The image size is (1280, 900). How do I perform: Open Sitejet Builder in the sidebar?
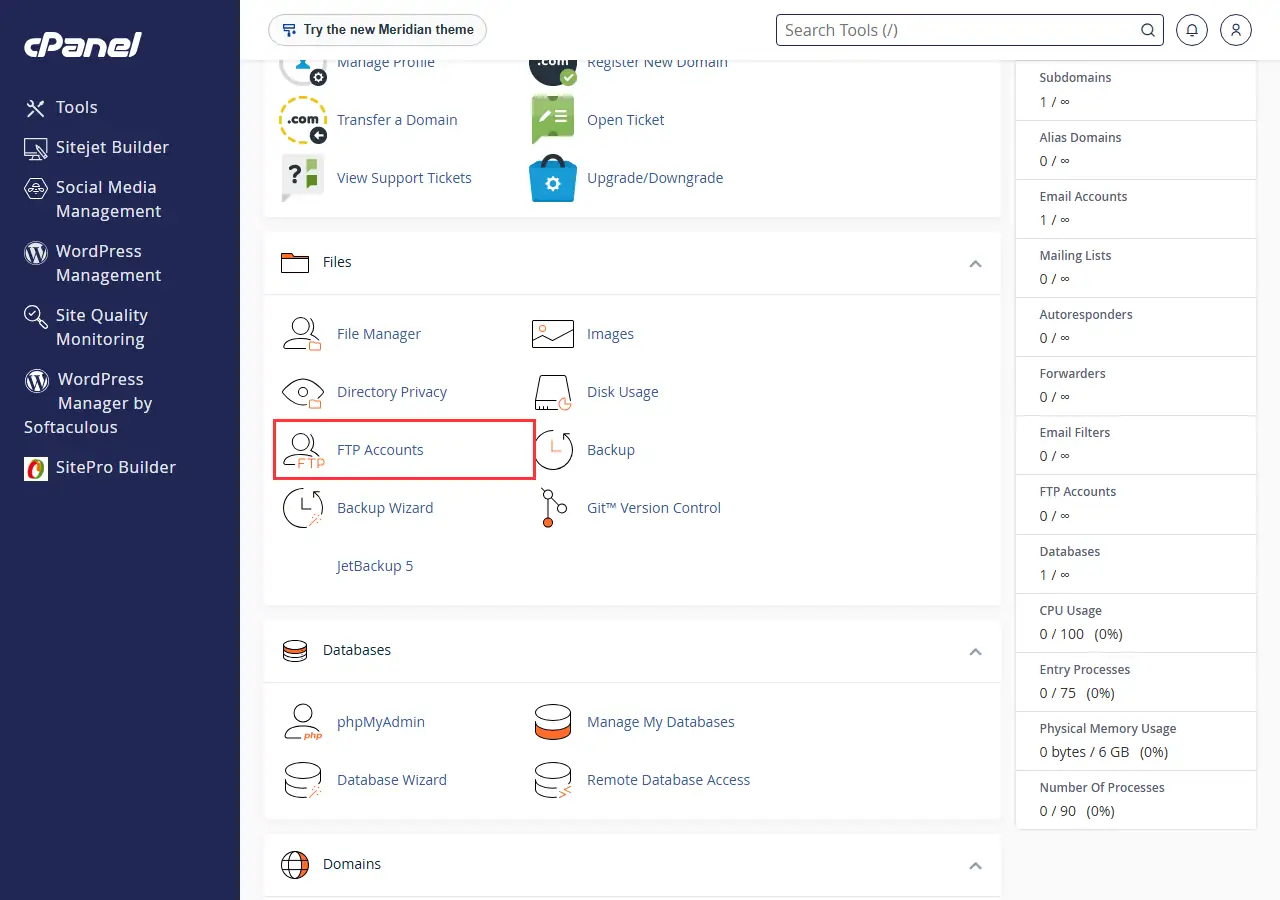tap(97, 147)
